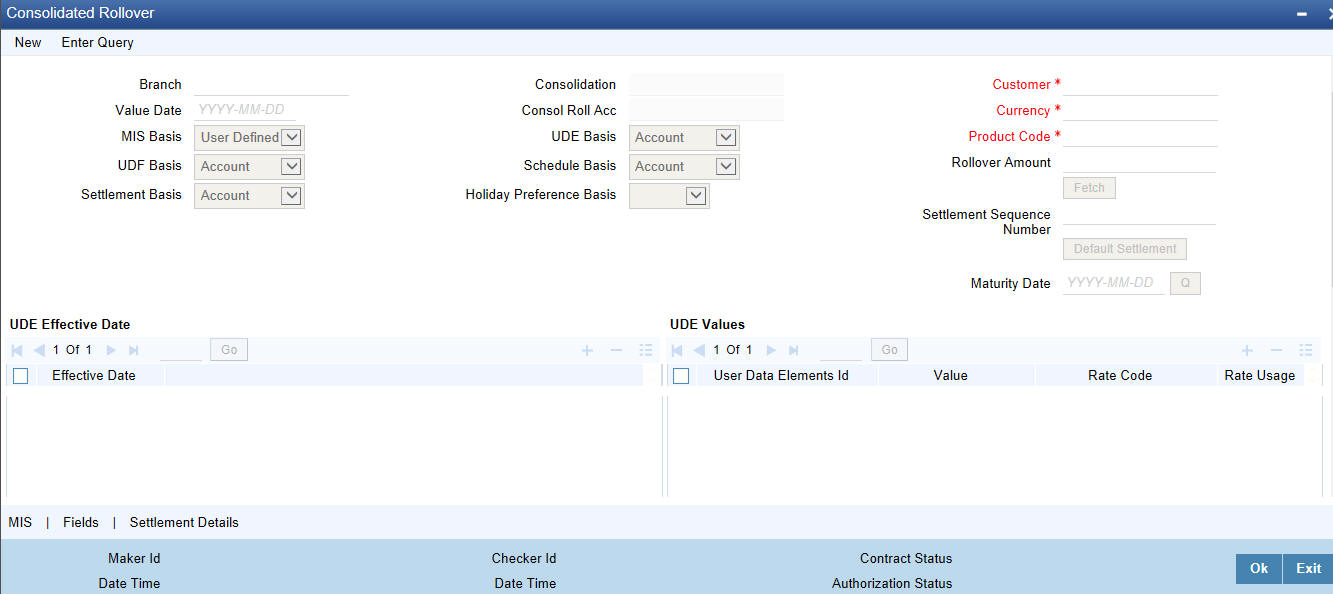1333x594 pixels.
Task: Go to next page in UDE Values
Action: (771, 350)
